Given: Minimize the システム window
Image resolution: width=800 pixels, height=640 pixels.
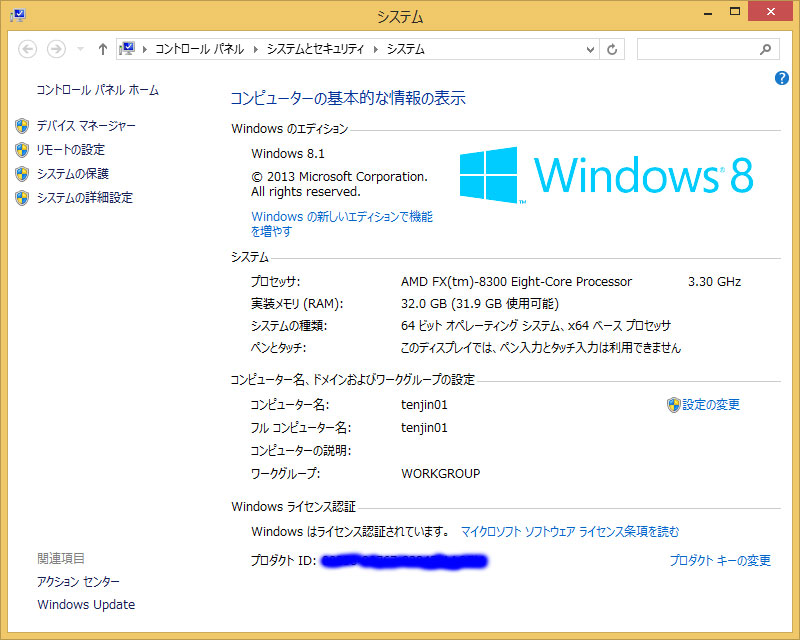Looking at the screenshot, I should (x=708, y=12).
